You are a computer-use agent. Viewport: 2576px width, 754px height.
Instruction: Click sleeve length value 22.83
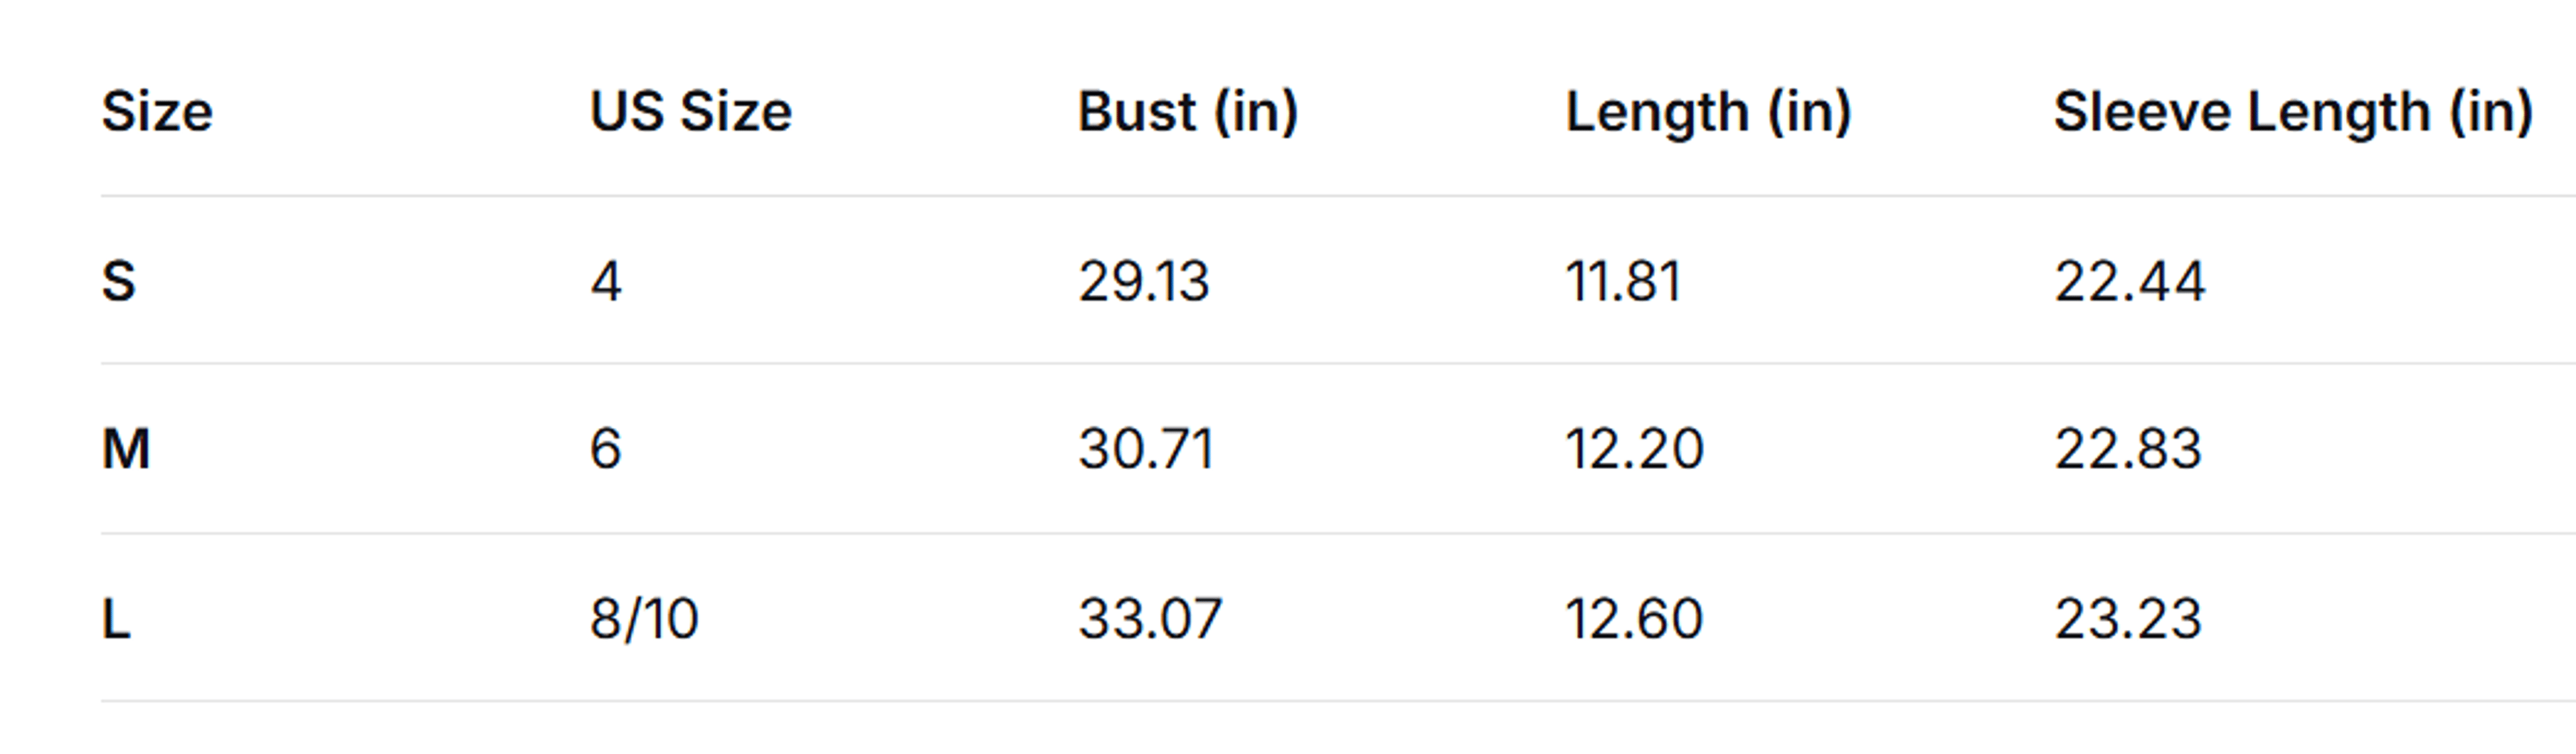coord(2128,449)
